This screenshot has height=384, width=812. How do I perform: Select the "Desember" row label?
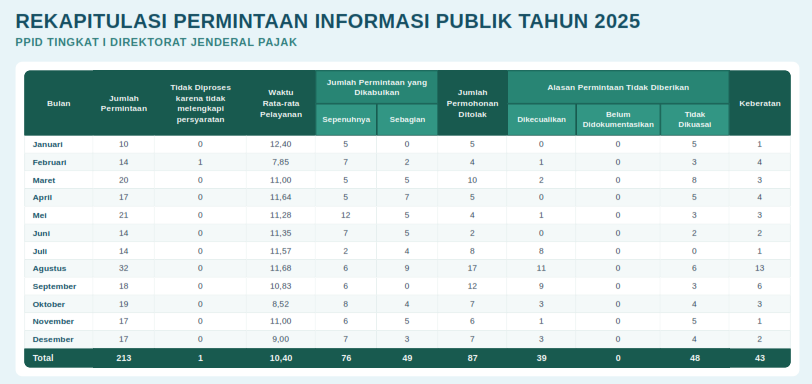[x=53, y=339]
